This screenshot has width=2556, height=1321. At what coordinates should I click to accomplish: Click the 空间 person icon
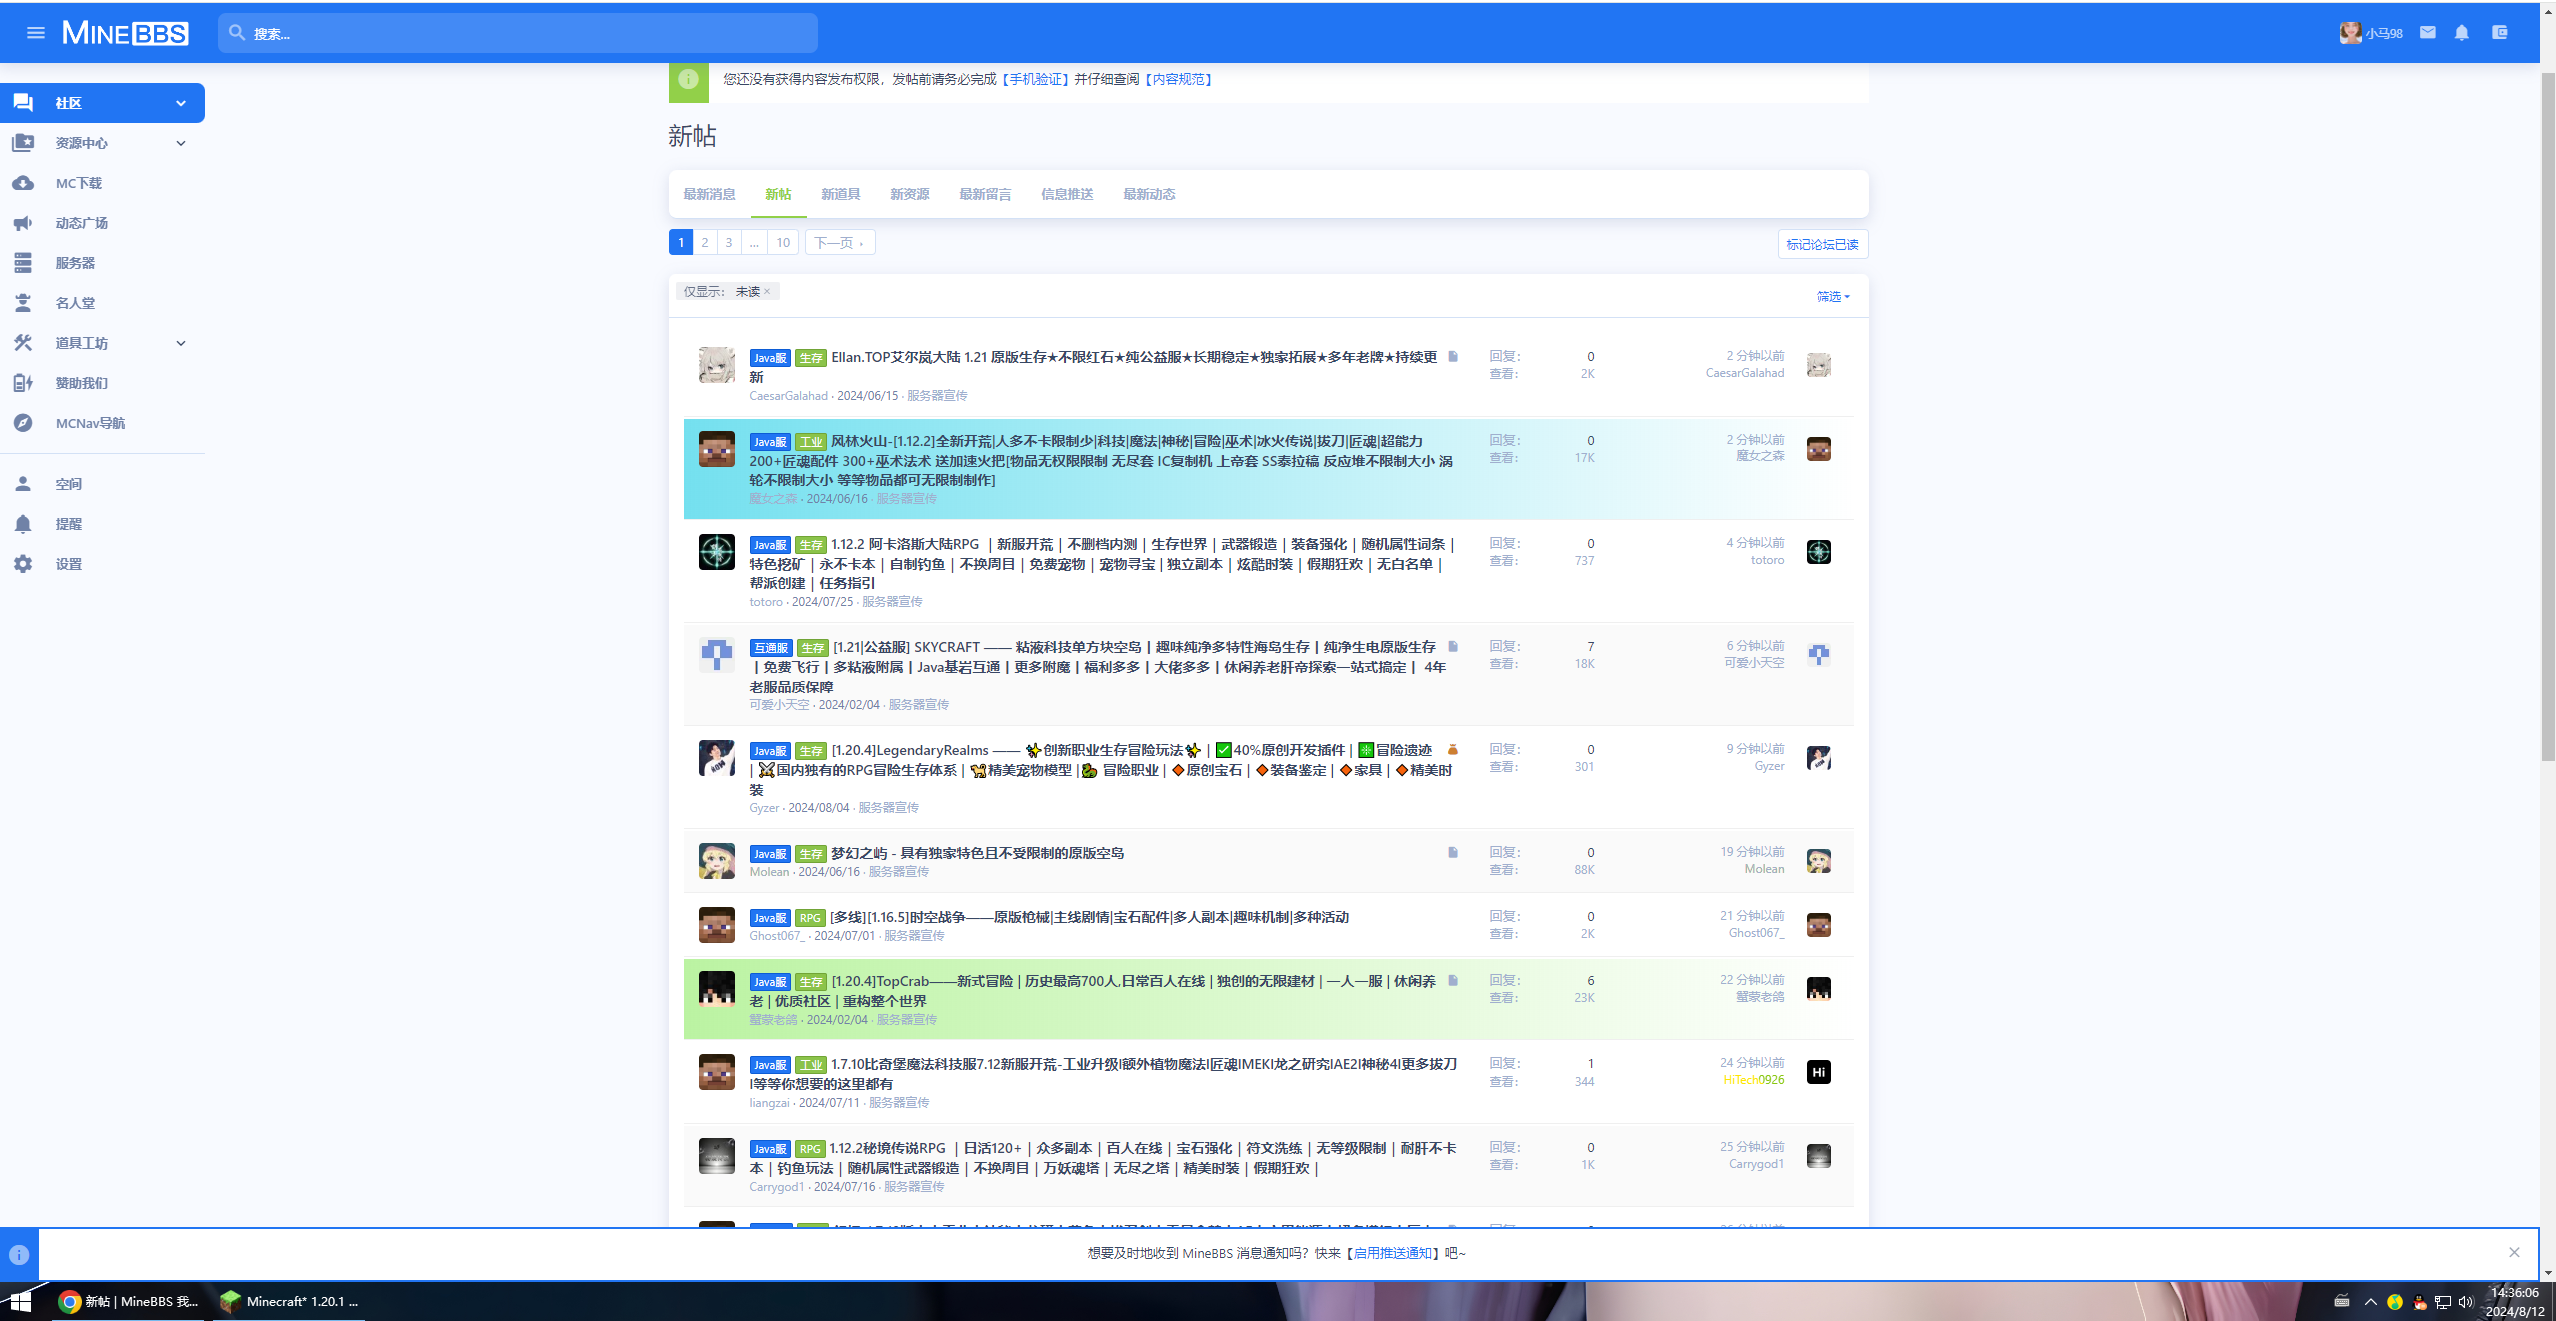pyautogui.click(x=23, y=484)
